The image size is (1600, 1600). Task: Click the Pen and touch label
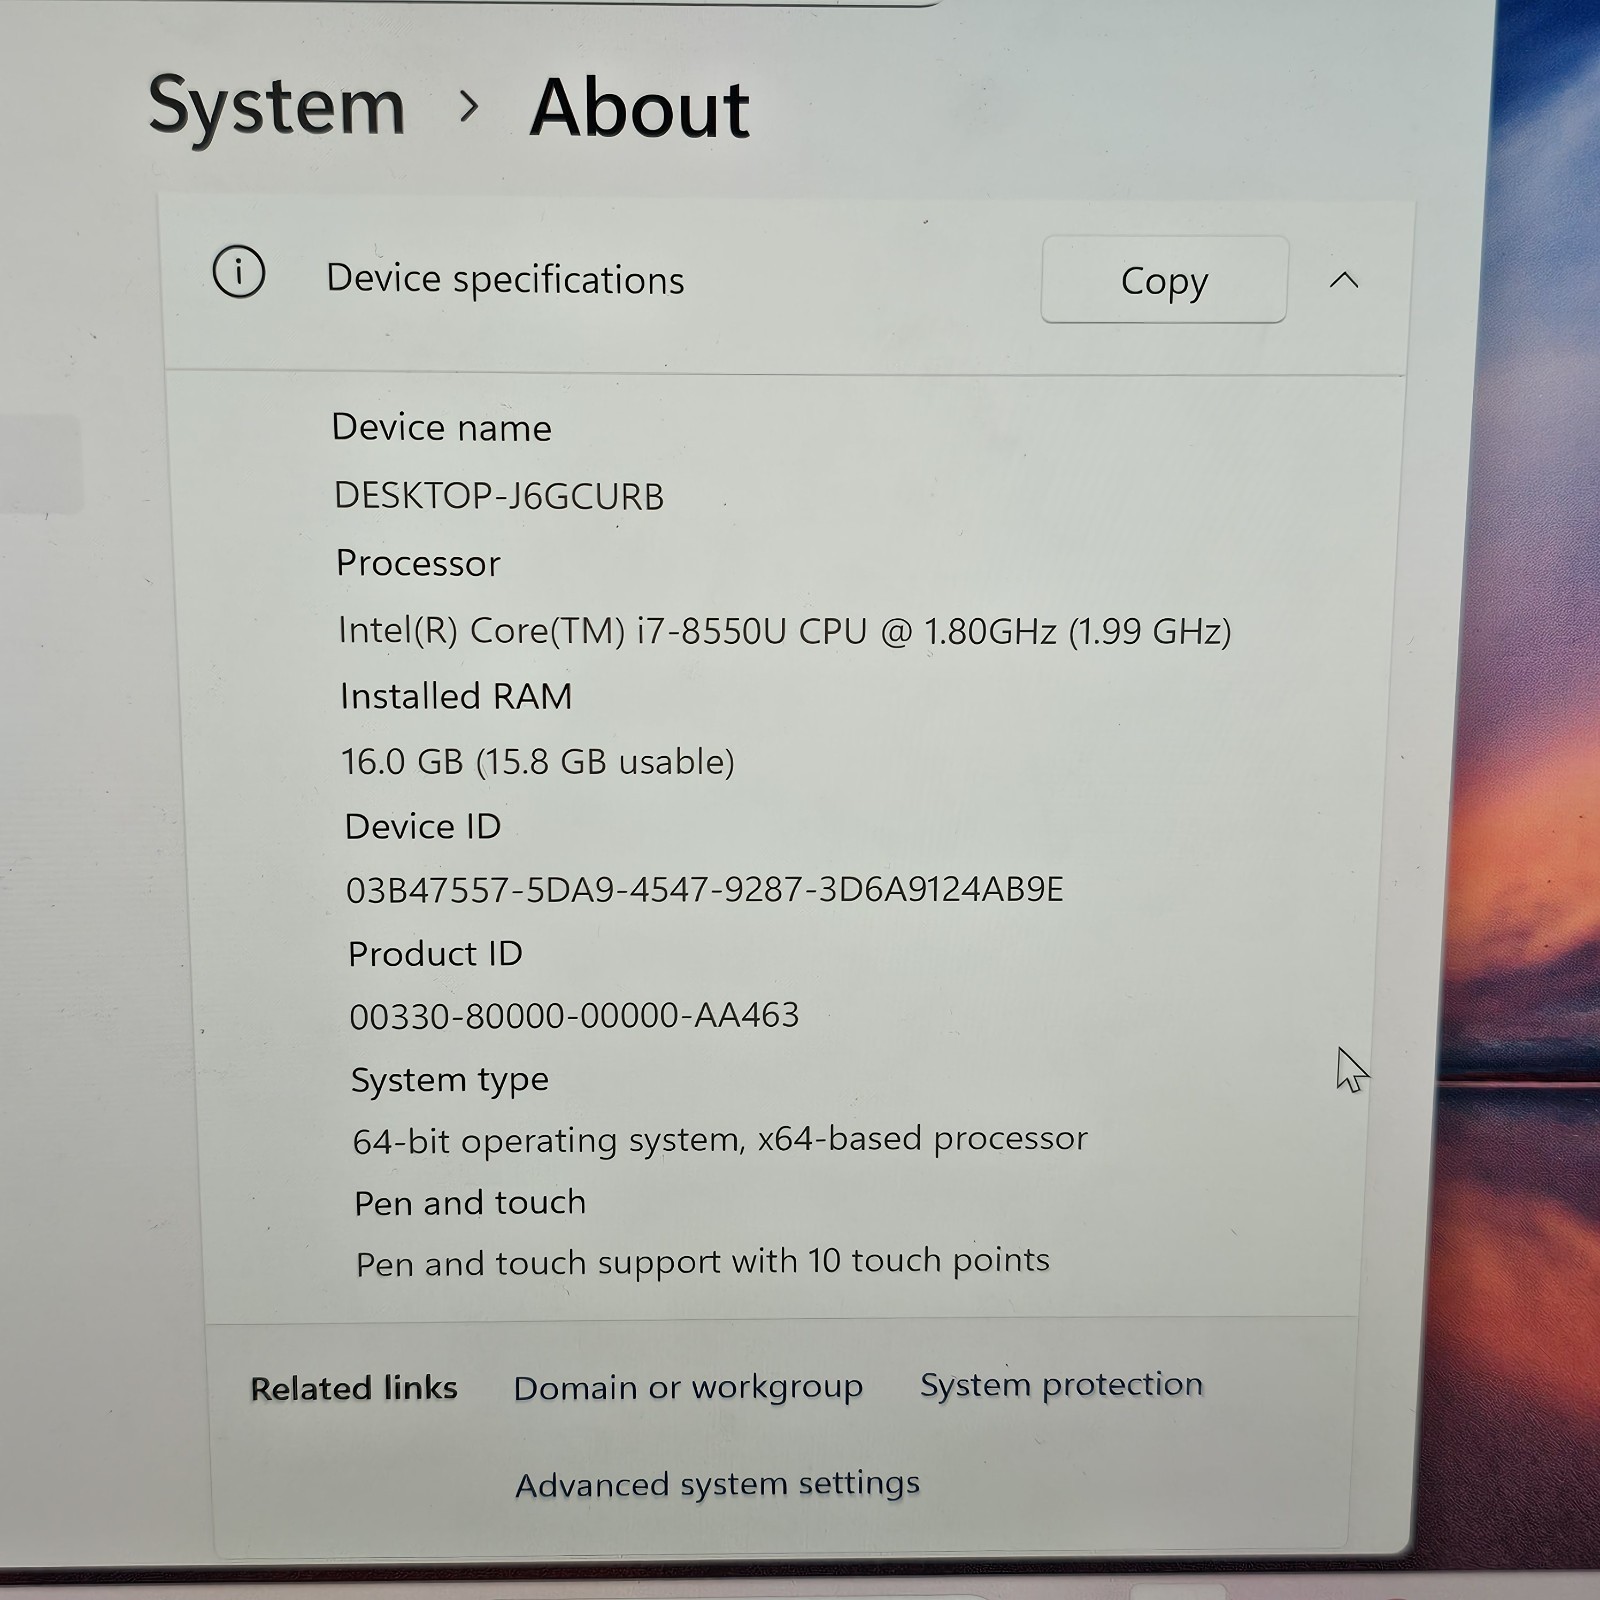pyautogui.click(x=470, y=1202)
